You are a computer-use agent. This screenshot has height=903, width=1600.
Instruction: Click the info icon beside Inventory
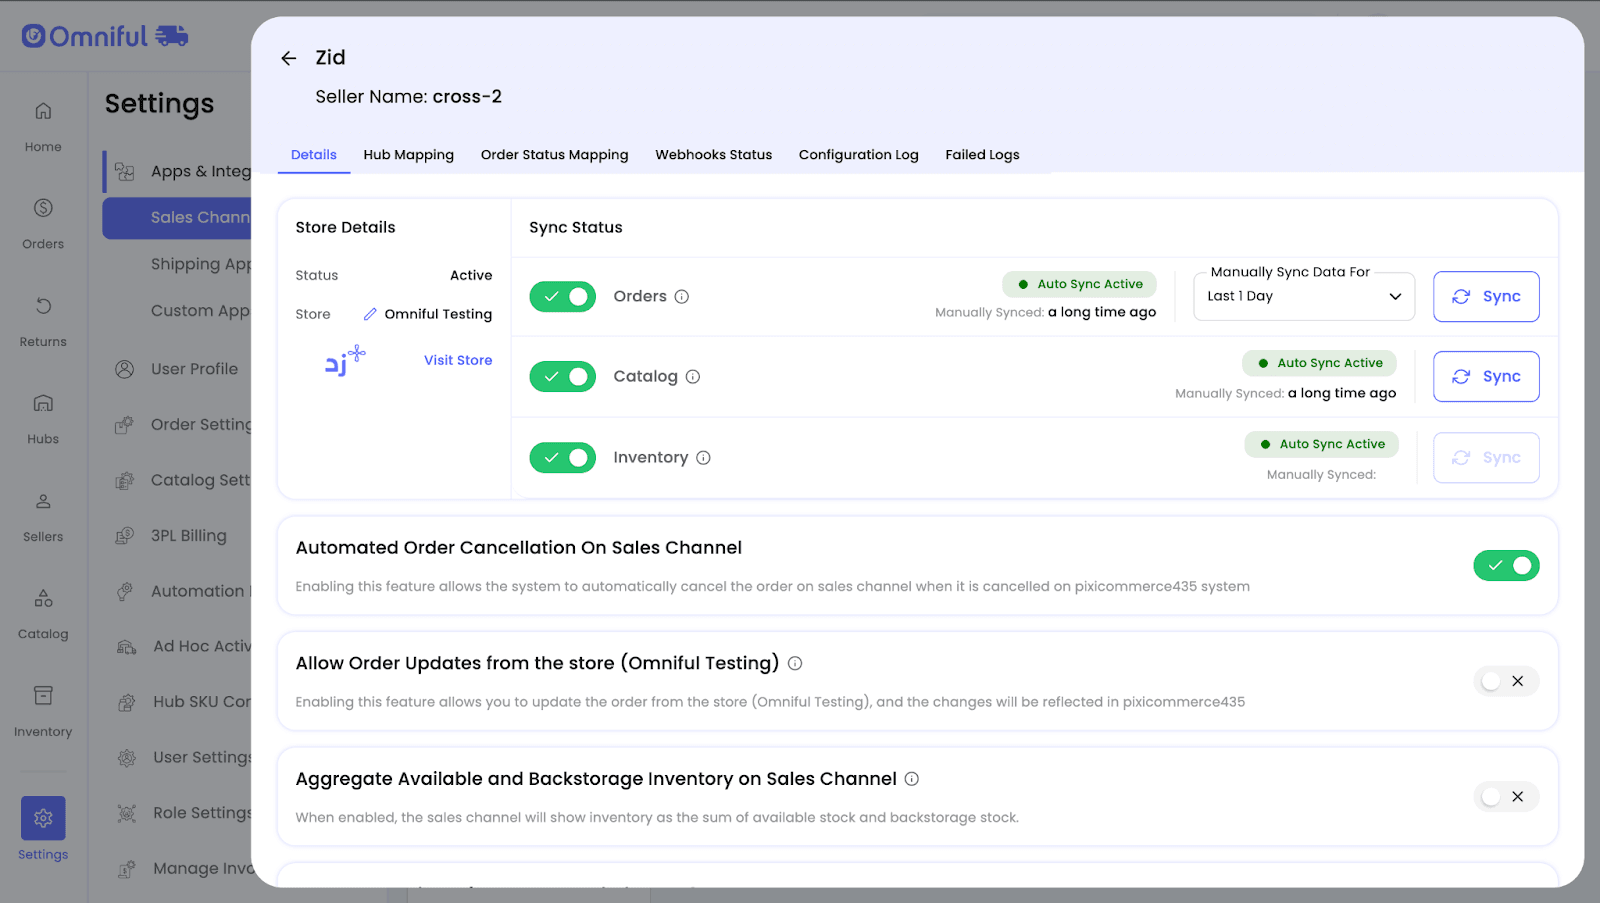(703, 458)
